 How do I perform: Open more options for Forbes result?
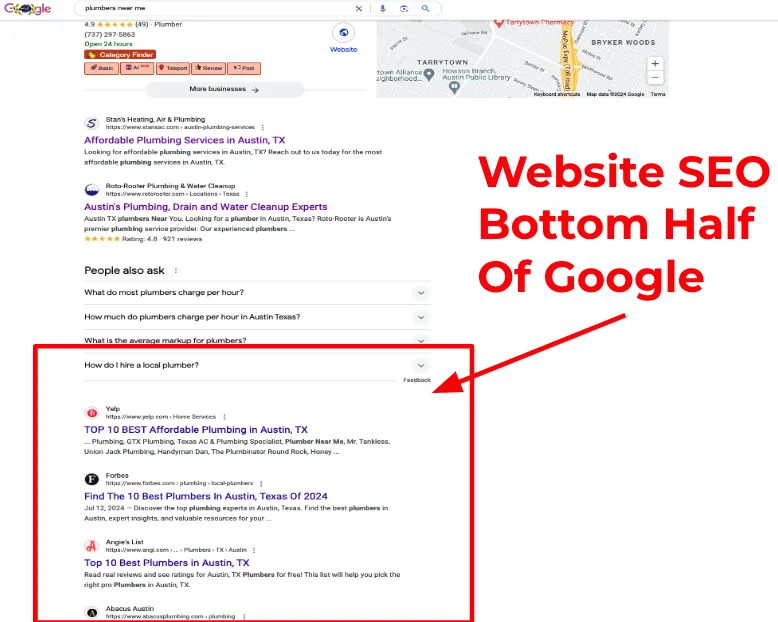coord(261,484)
